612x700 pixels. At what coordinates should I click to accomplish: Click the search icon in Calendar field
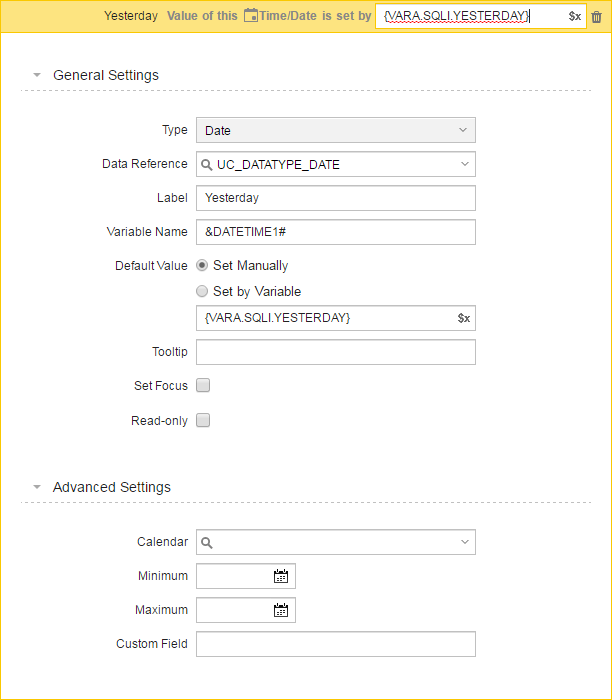(206, 542)
